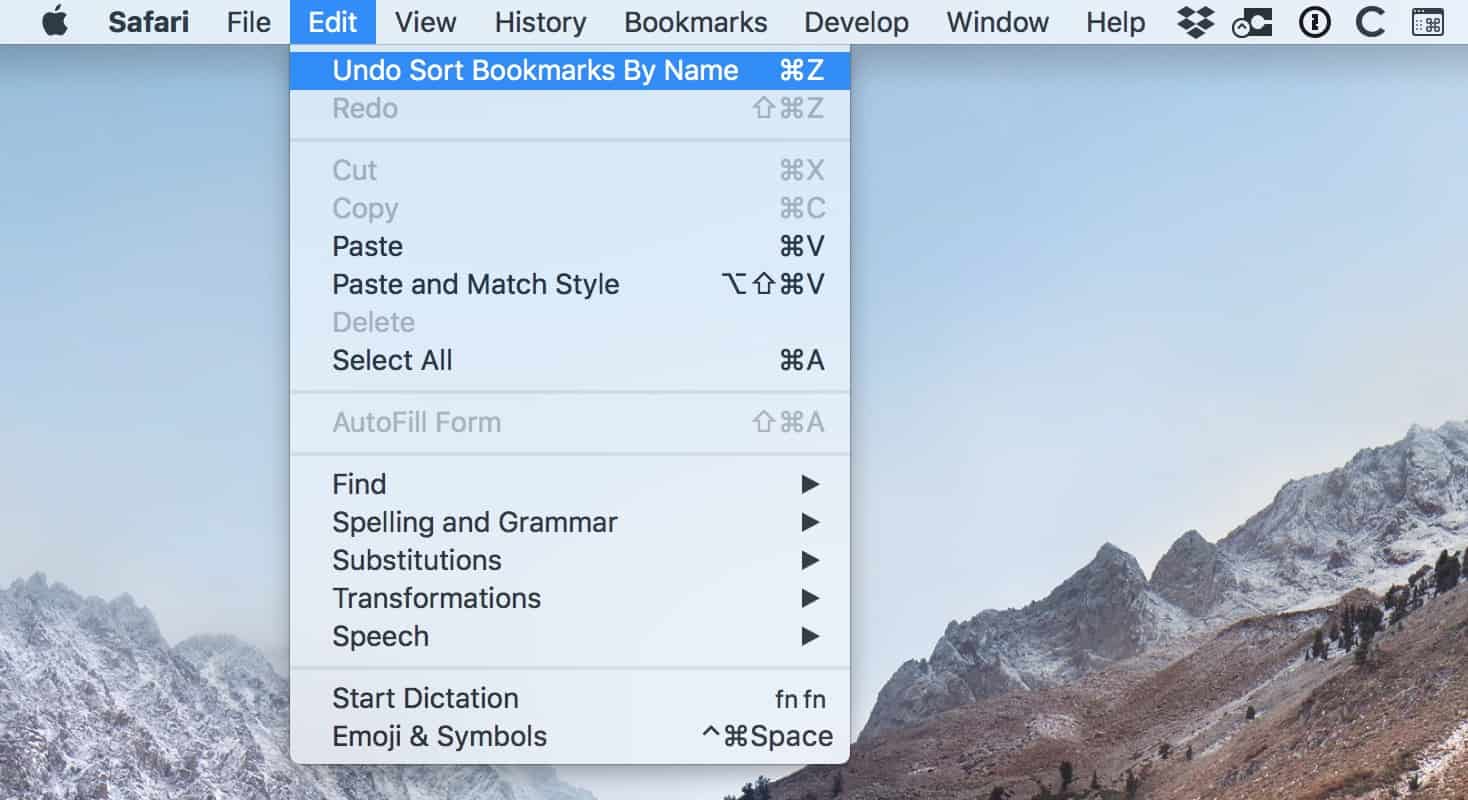Open the Apple menu
Screen dimensions: 1468x800
(x=55, y=22)
